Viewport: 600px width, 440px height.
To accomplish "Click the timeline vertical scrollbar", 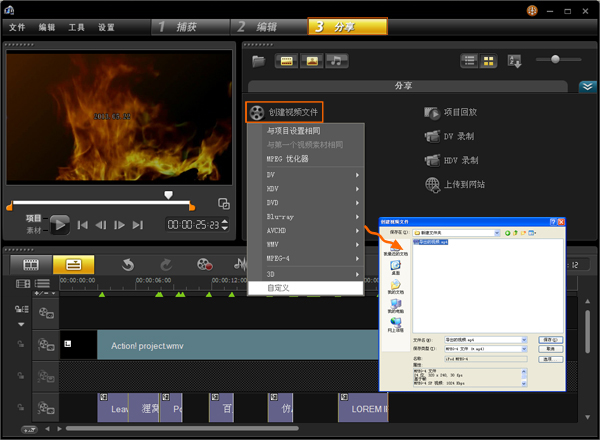I will pyautogui.click(x=587, y=331).
